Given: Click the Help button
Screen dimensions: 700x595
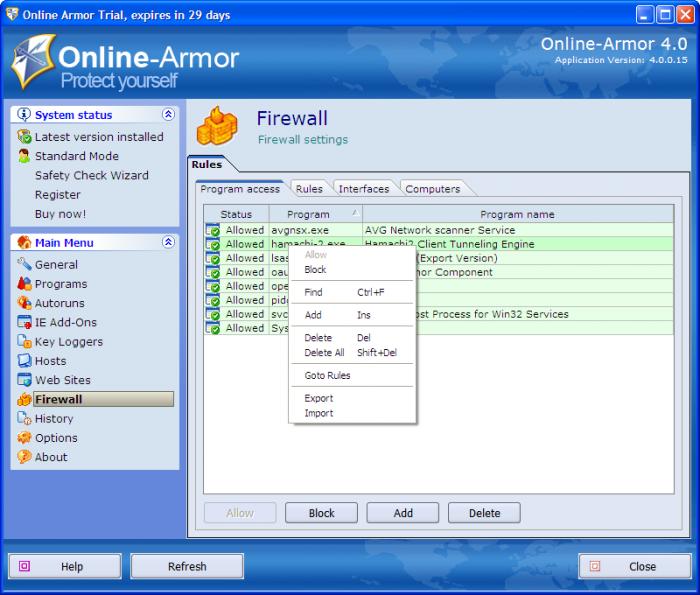Looking at the screenshot, I should point(65,566).
